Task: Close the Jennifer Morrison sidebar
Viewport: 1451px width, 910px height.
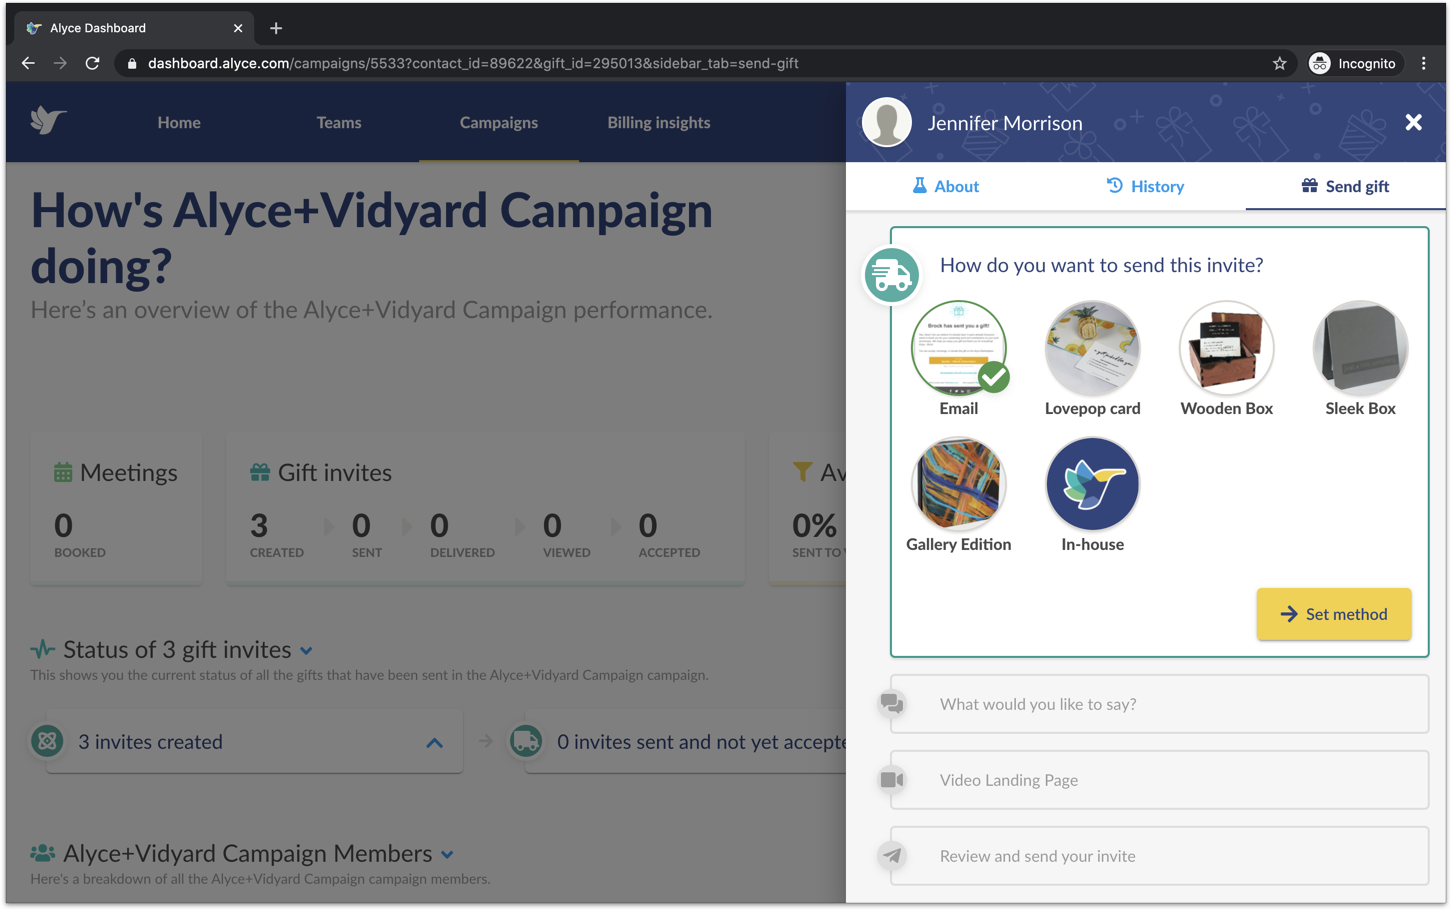Action: [x=1413, y=122]
